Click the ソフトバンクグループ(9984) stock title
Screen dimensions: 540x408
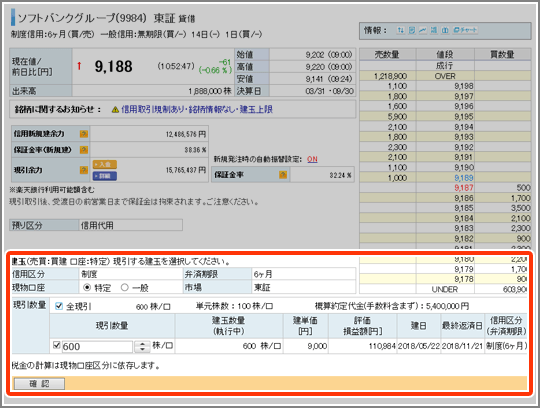click(x=82, y=18)
